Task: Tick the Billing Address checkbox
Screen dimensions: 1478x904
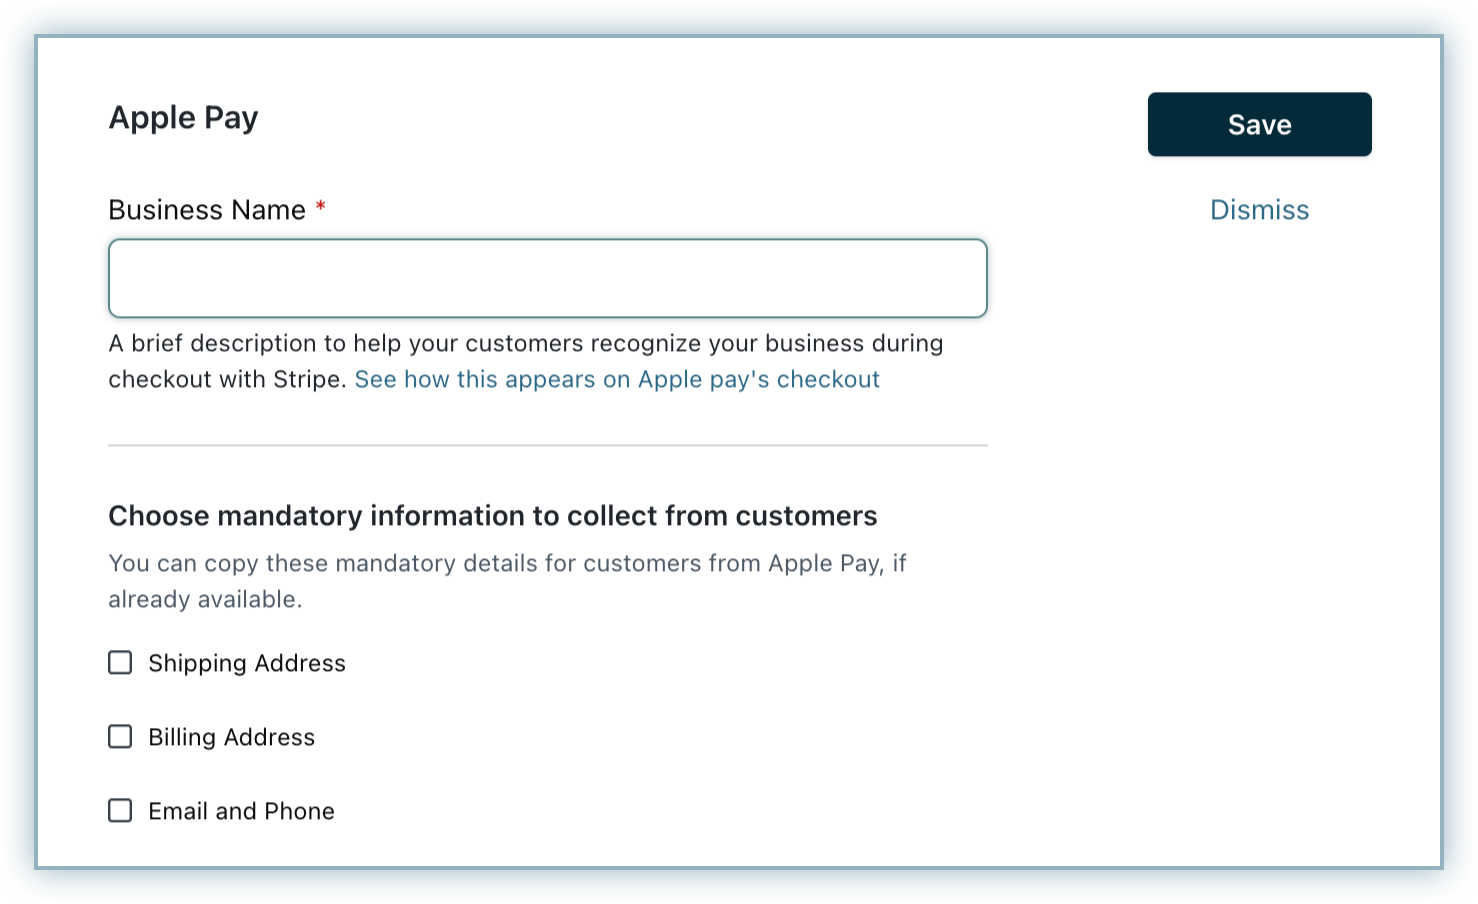Action: pos(120,737)
